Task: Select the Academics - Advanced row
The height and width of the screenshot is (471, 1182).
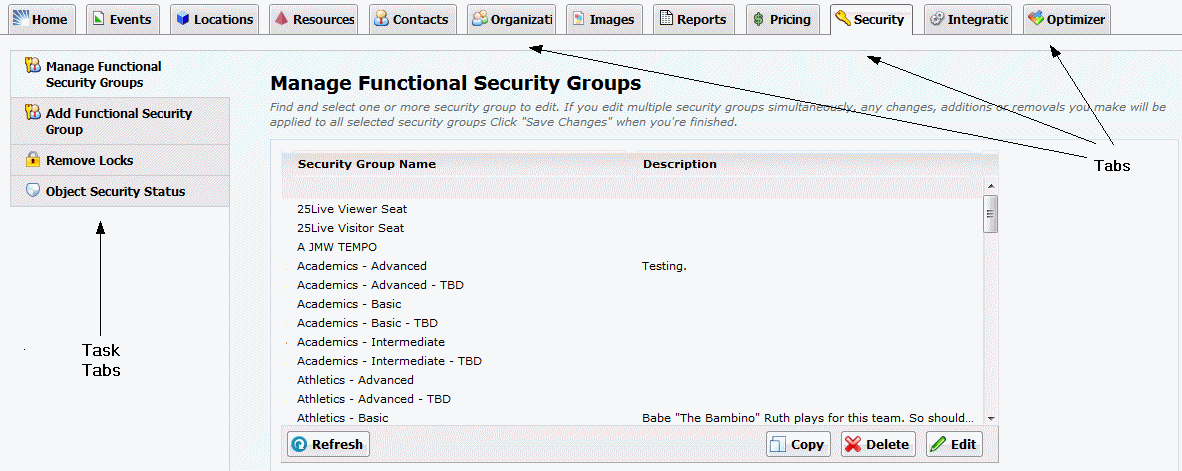Action: [x=633, y=266]
